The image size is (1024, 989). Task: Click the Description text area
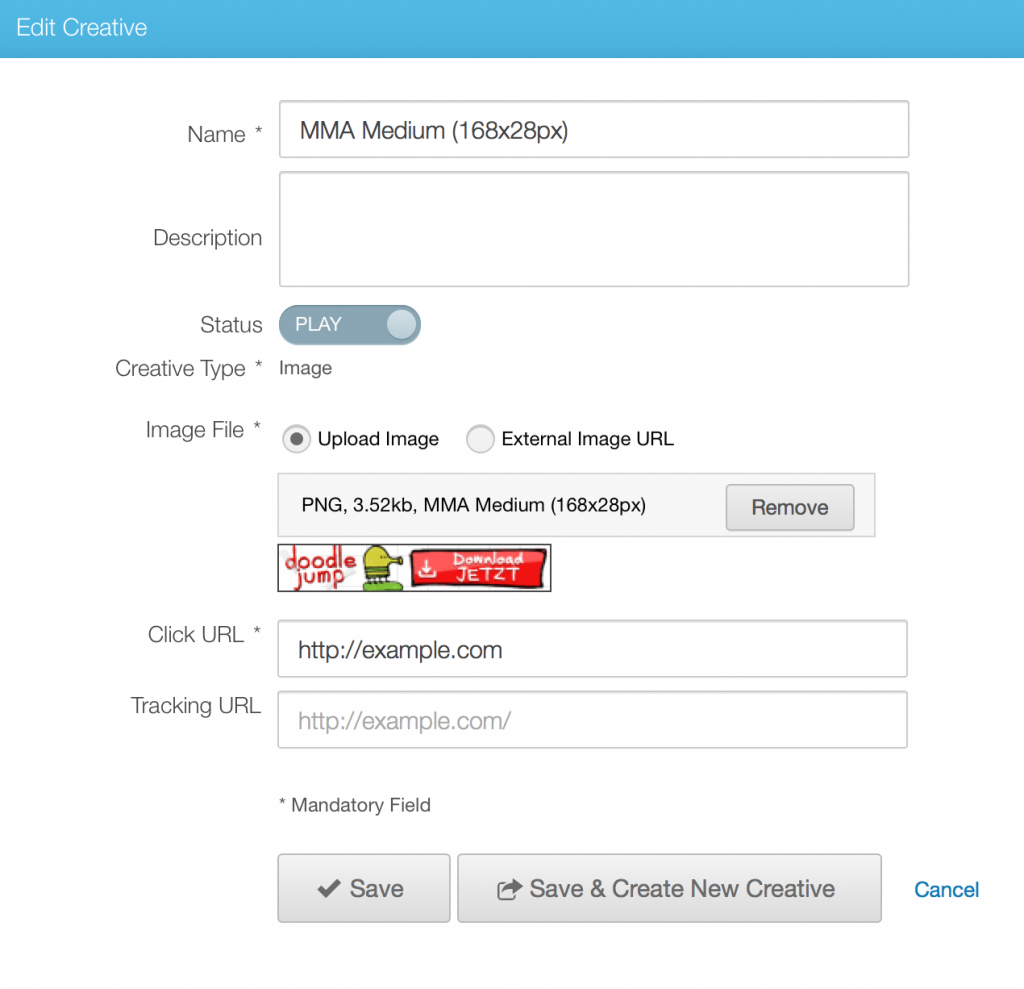point(594,229)
